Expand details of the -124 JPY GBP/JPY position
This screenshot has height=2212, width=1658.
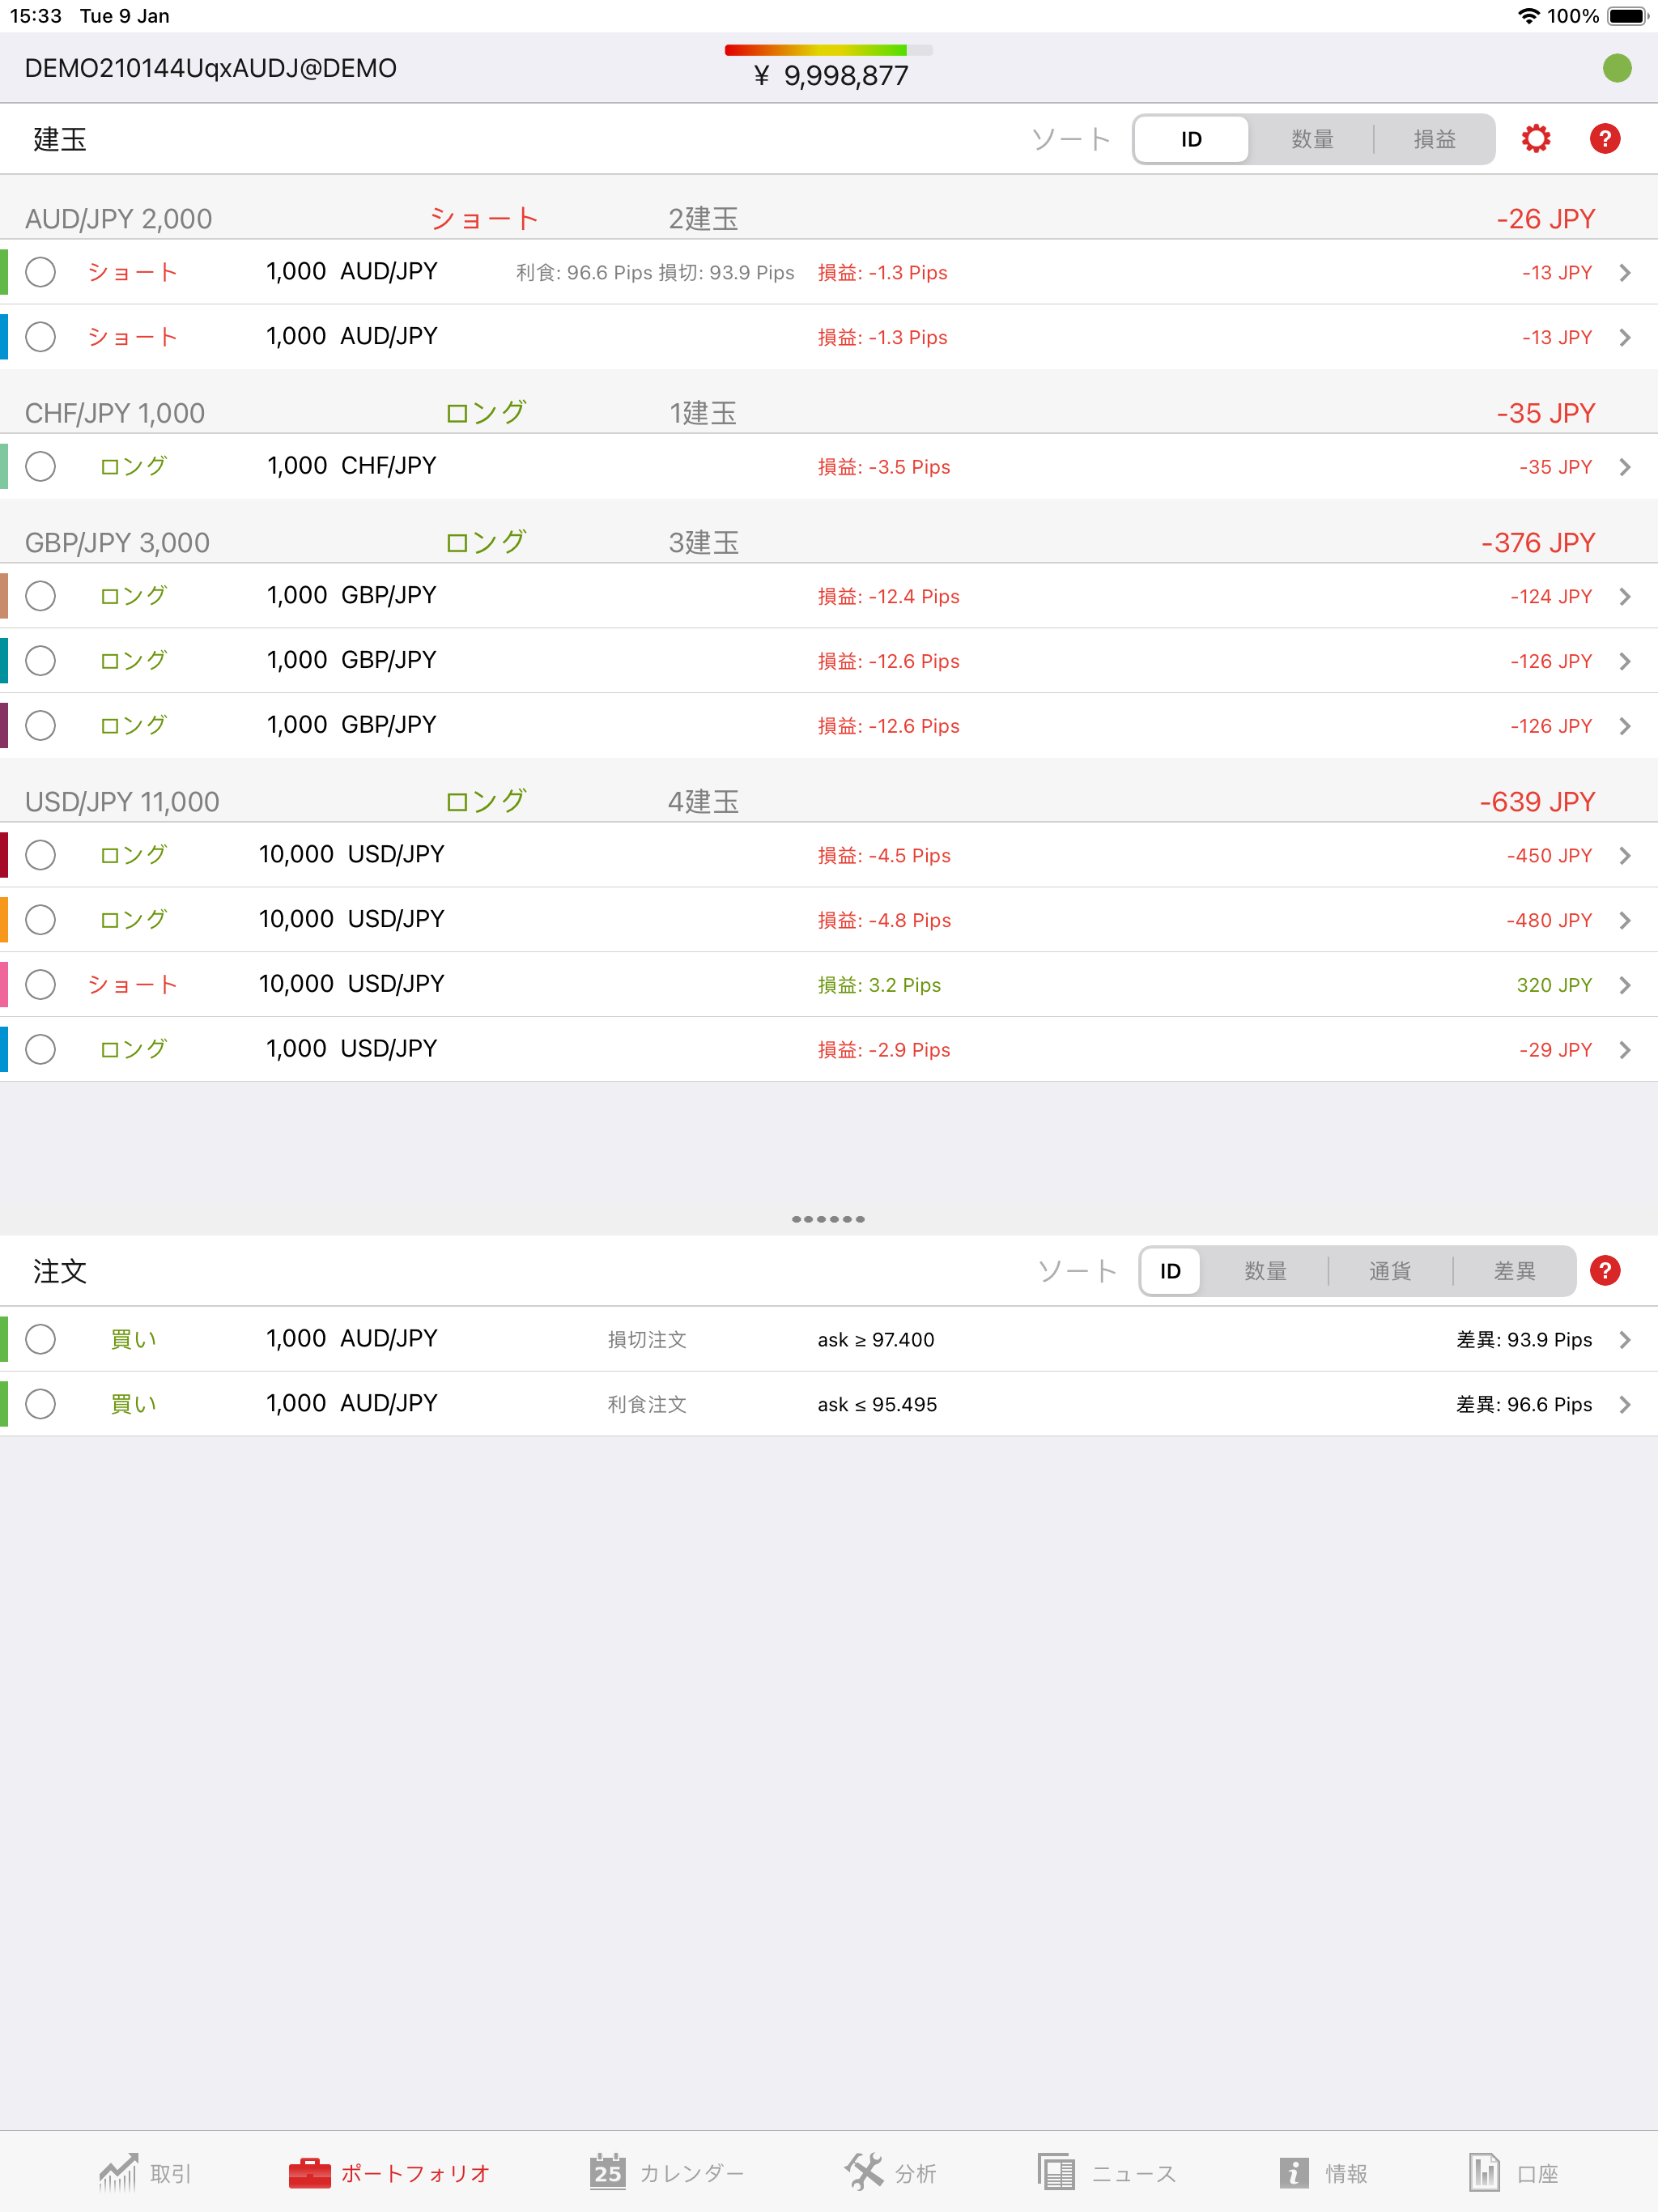pos(1624,596)
